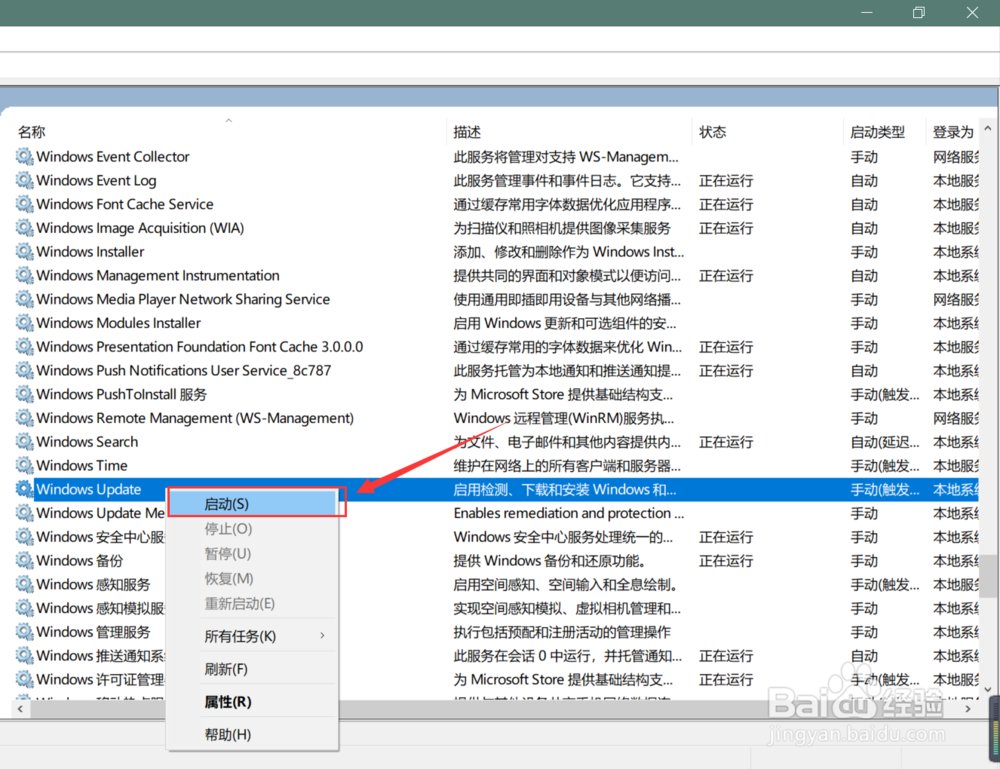The image size is (1000, 769).
Task: Click gear icon of Windows 推送通知系统服务
Action: point(24,655)
